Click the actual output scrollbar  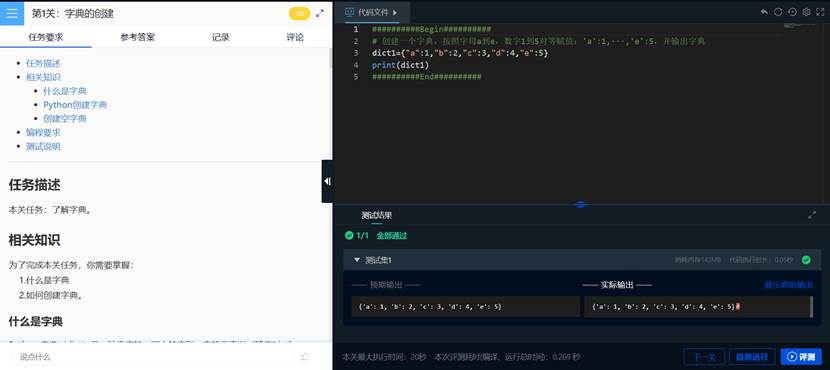[x=811, y=306]
